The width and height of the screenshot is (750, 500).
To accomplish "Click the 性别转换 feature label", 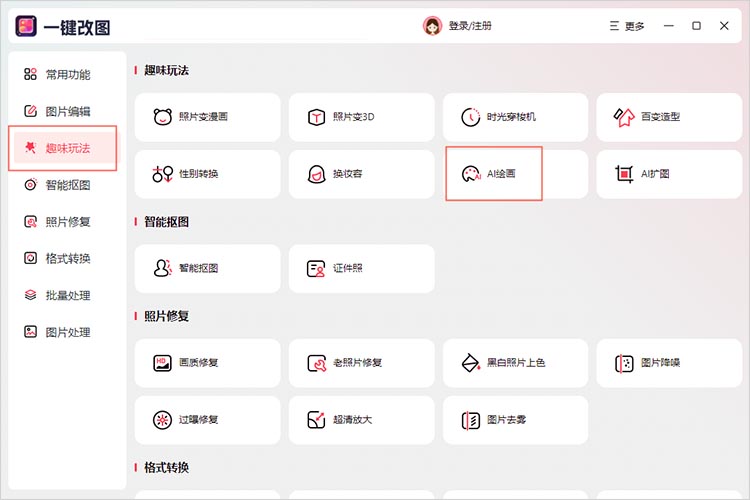I will point(199,174).
